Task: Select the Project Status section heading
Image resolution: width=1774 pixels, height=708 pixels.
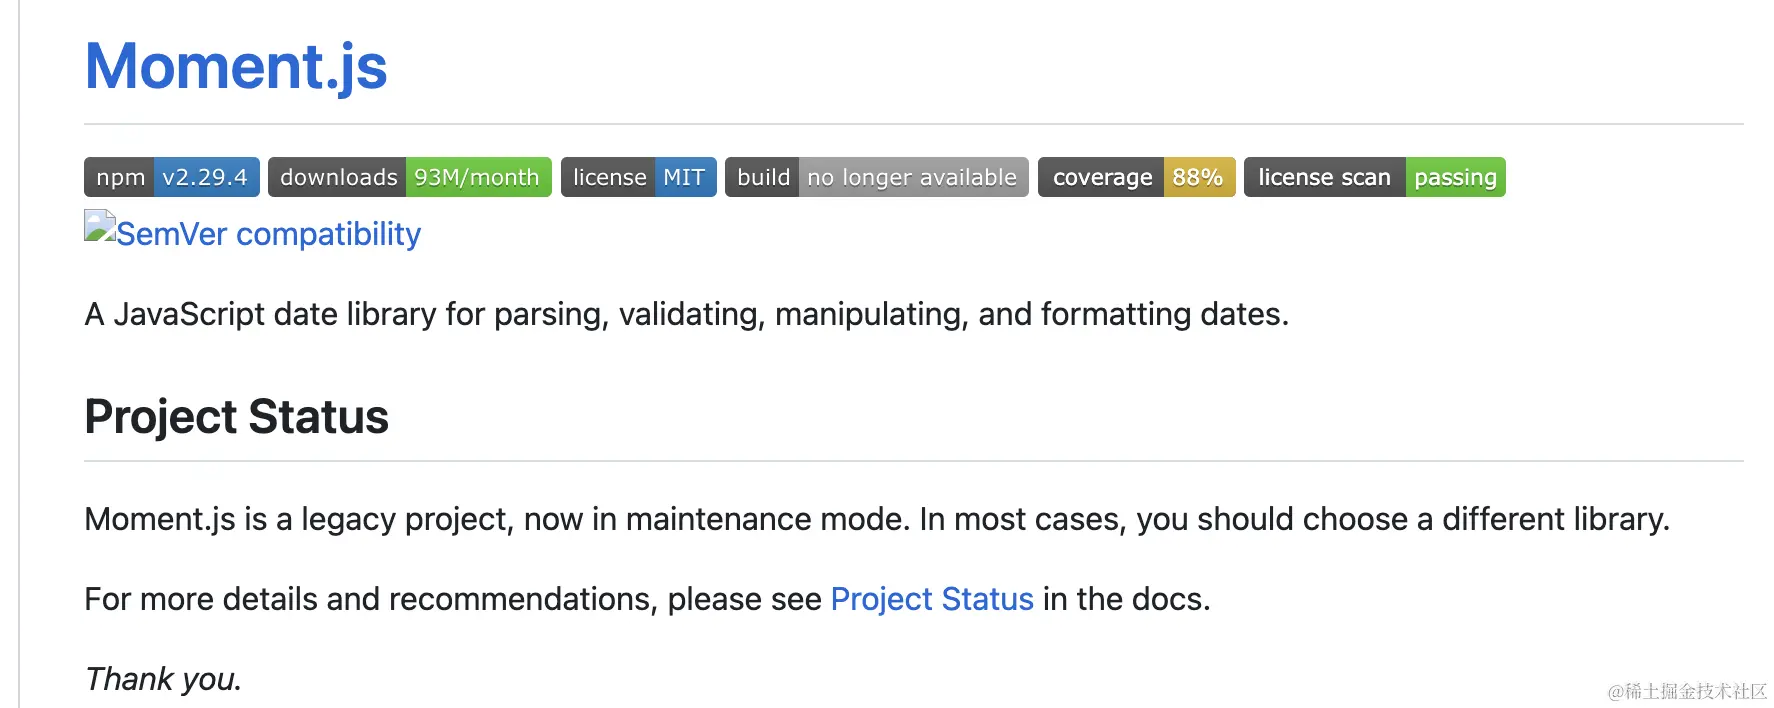Action: [x=237, y=417]
